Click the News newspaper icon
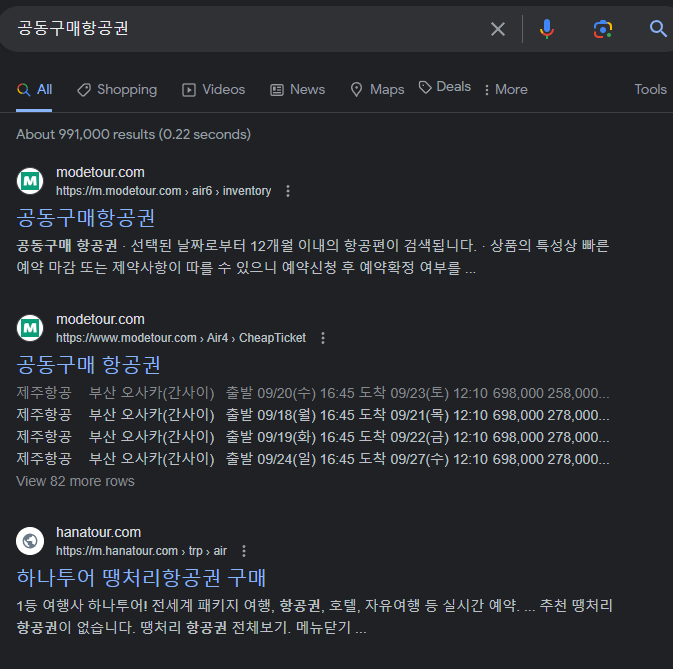This screenshot has height=669, width=673. pos(276,90)
